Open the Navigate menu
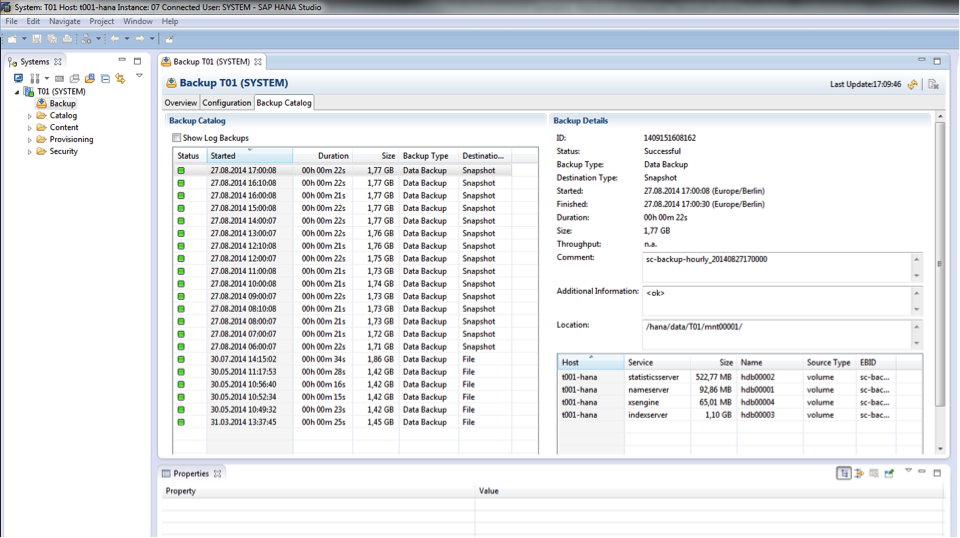The image size is (960, 538). [x=65, y=21]
